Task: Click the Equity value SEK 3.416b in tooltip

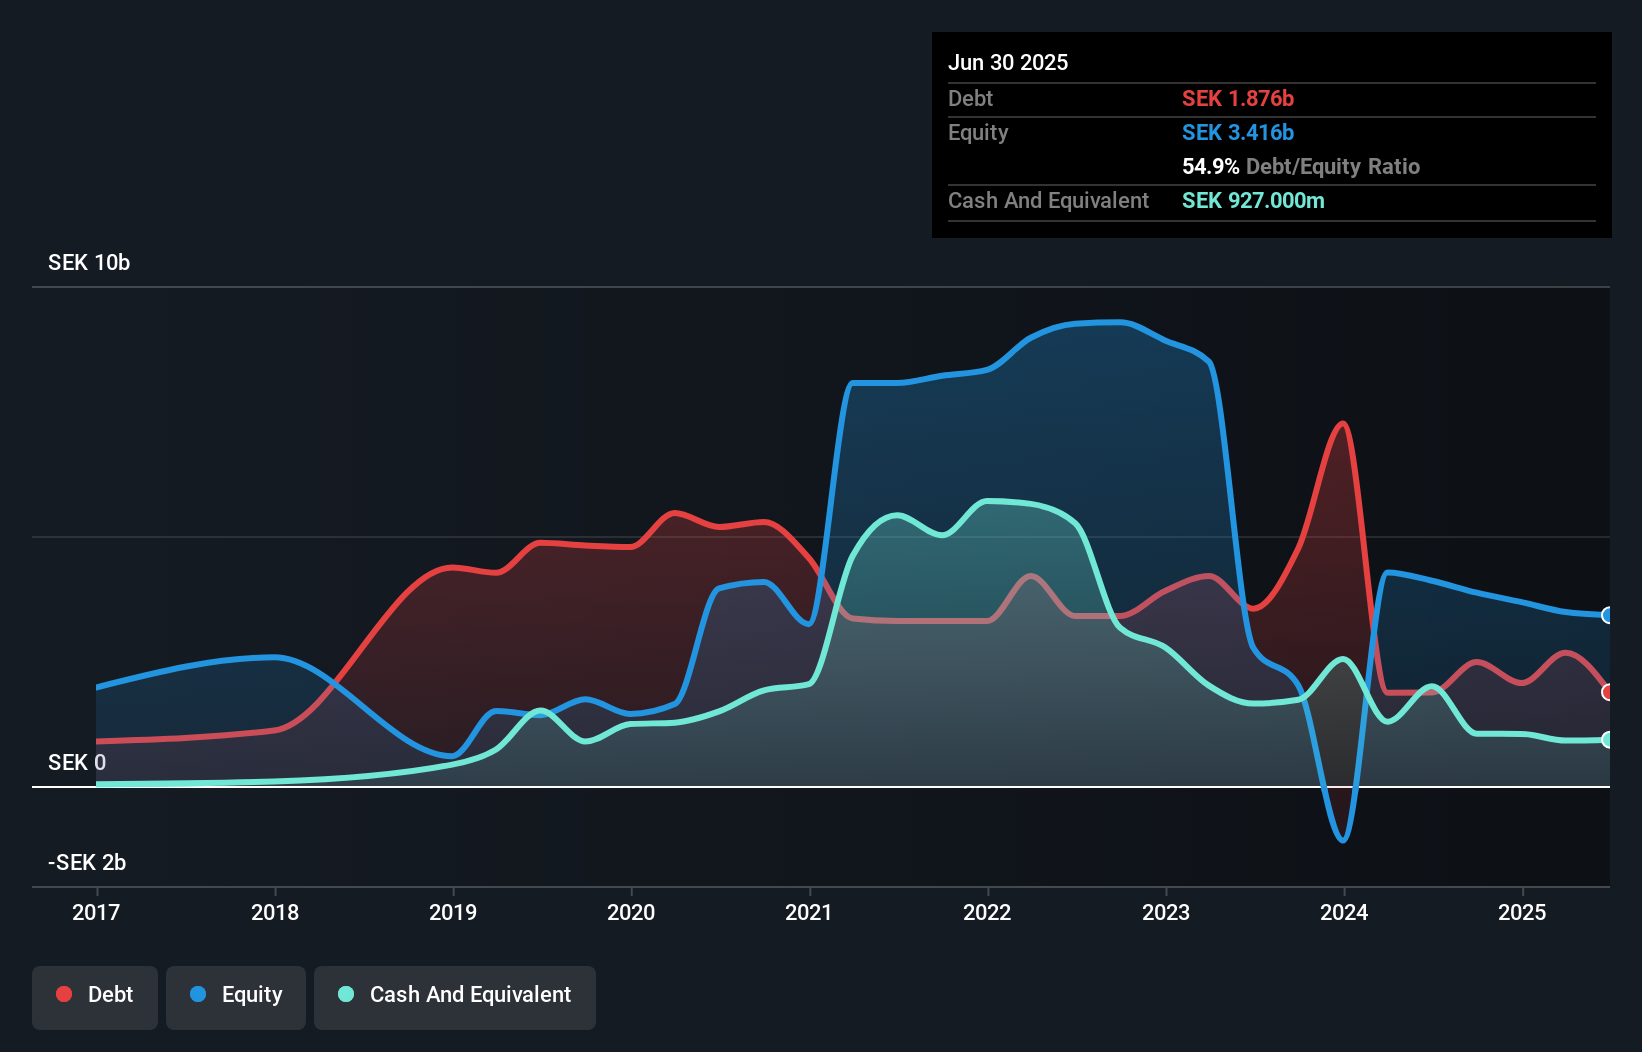Action: click(1238, 132)
